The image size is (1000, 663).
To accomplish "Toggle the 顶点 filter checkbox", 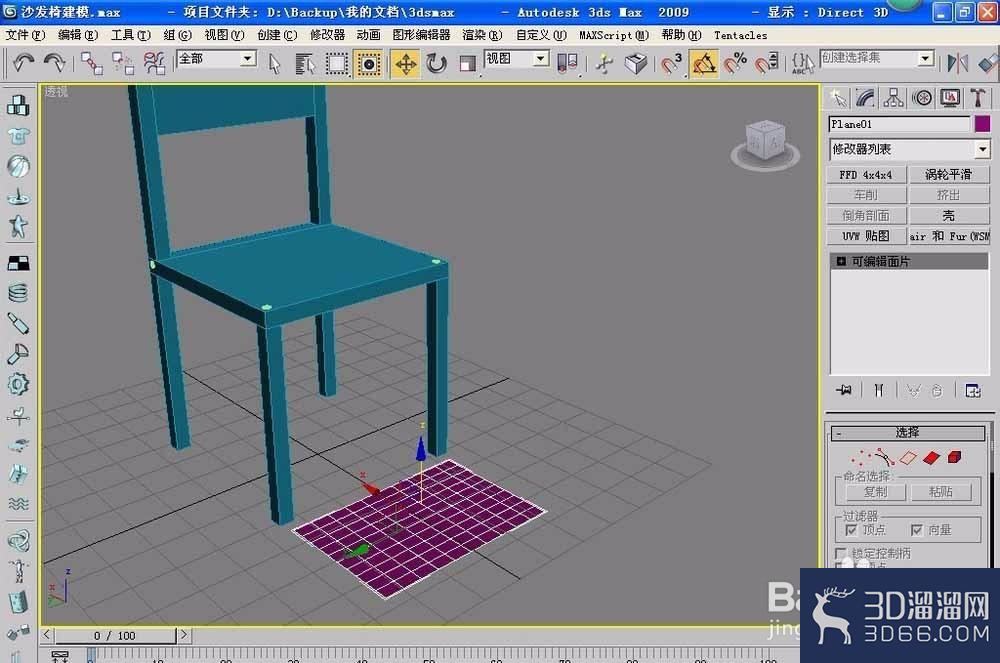I will (x=851, y=530).
